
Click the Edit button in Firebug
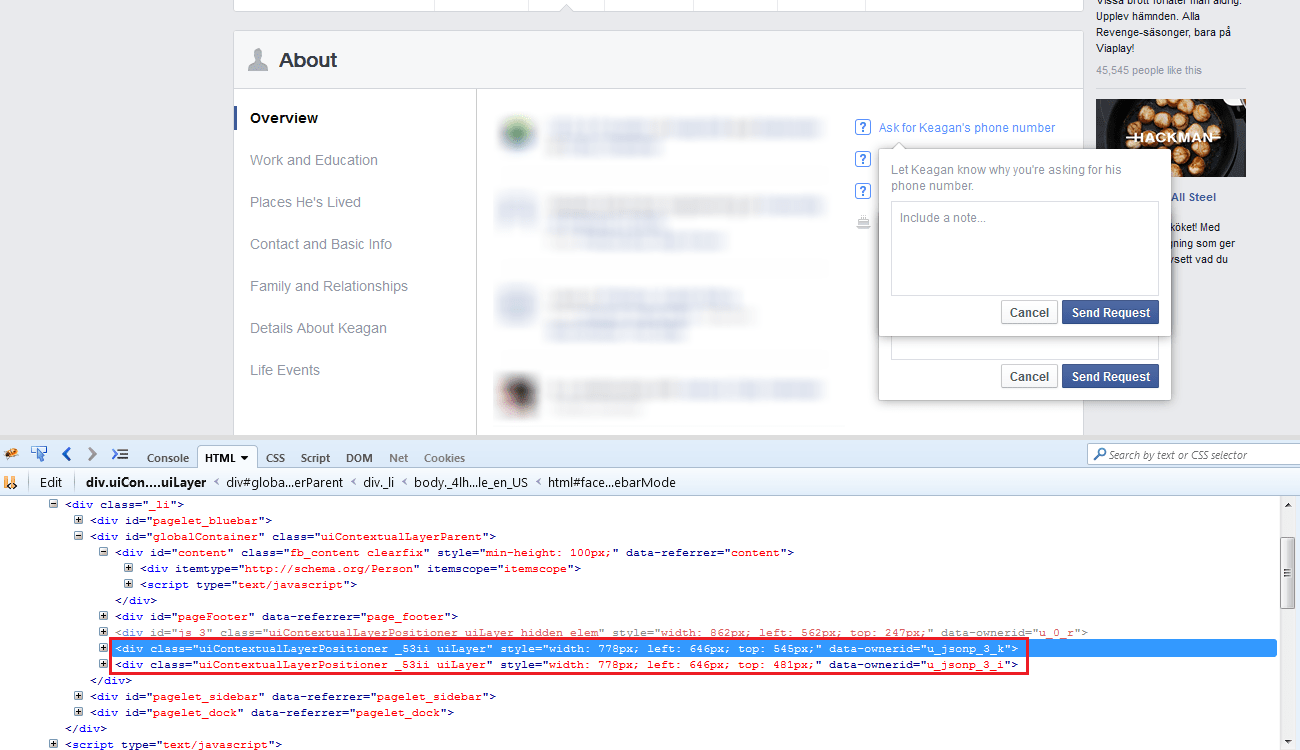point(50,482)
